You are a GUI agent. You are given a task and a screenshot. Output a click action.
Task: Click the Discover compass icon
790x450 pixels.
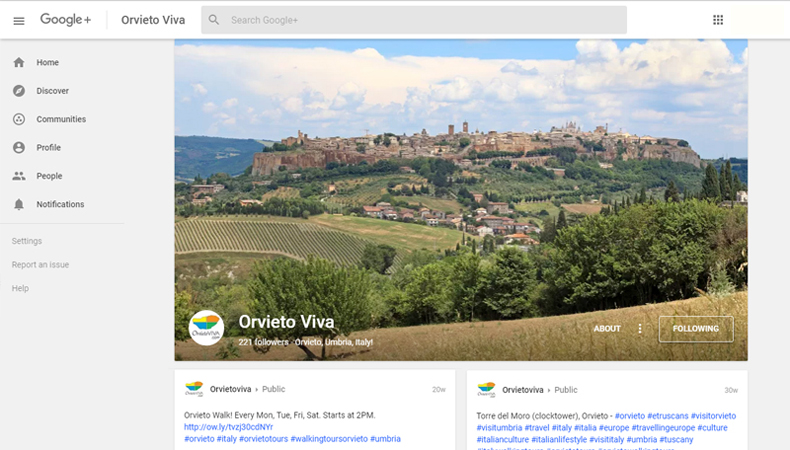coord(19,91)
